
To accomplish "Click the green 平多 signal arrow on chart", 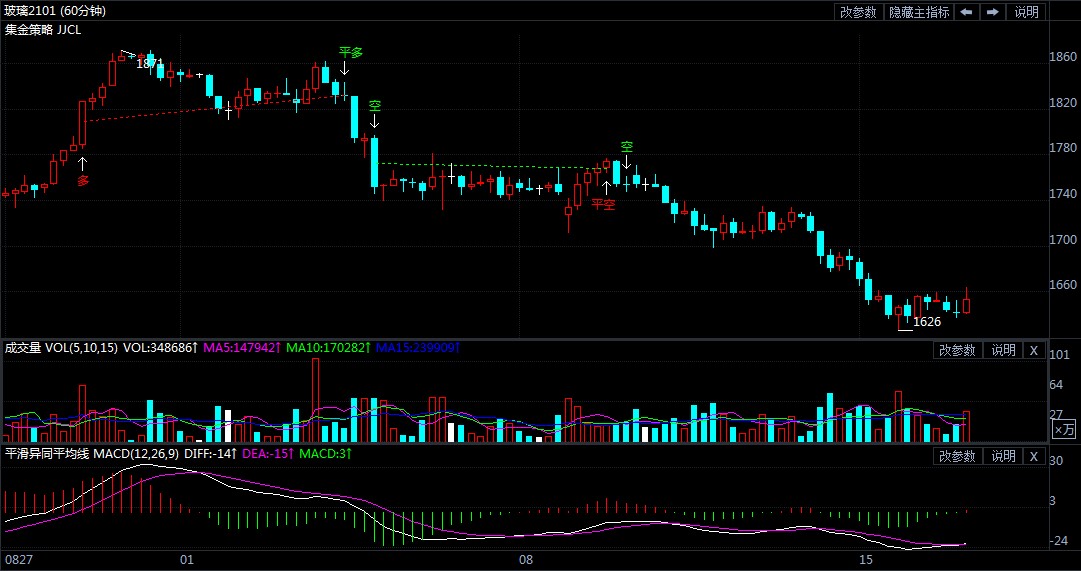I will (344, 68).
